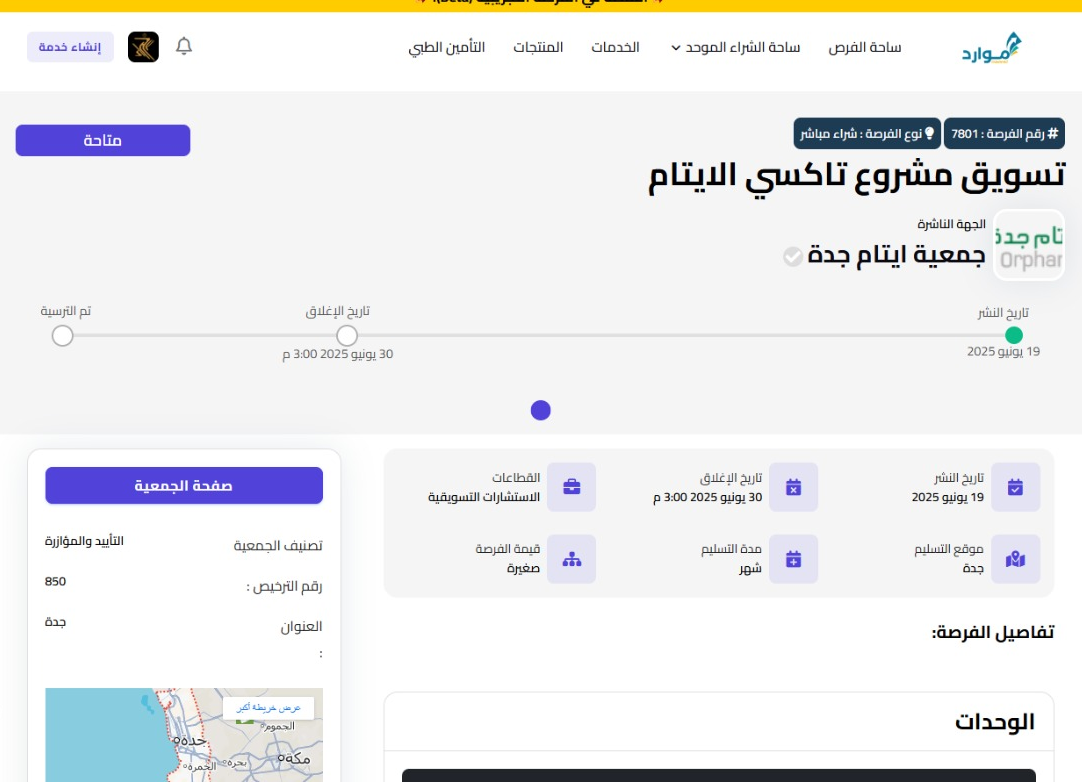Click the delivery location map icon
This screenshot has width=1082, height=782.
pyautogui.click(x=1015, y=559)
